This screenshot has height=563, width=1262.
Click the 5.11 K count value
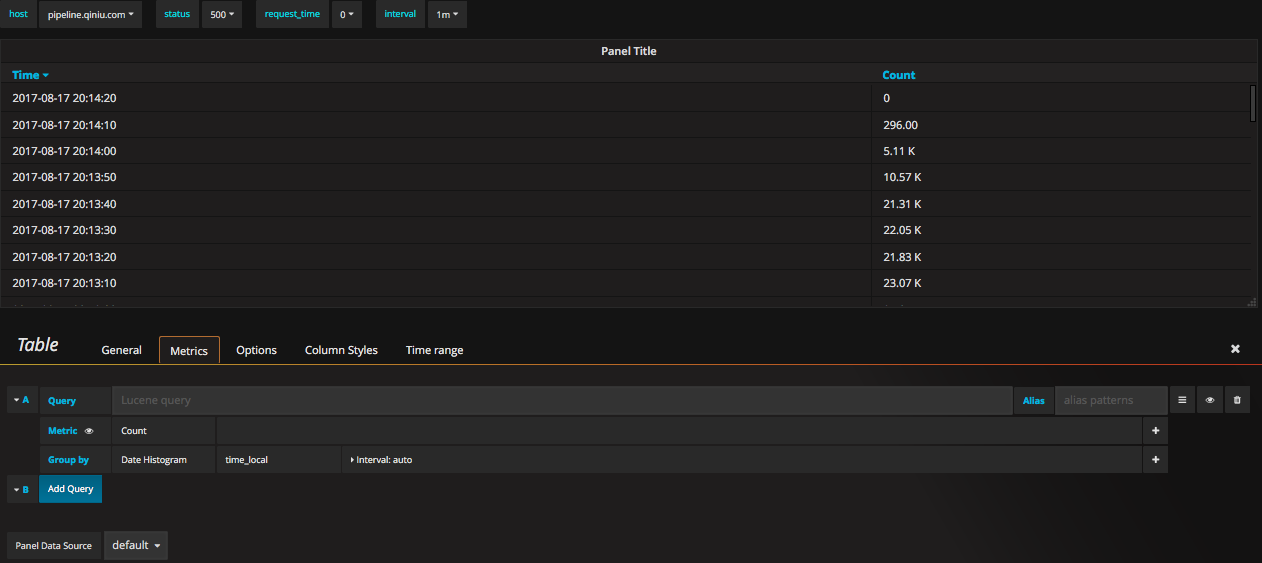click(899, 151)
